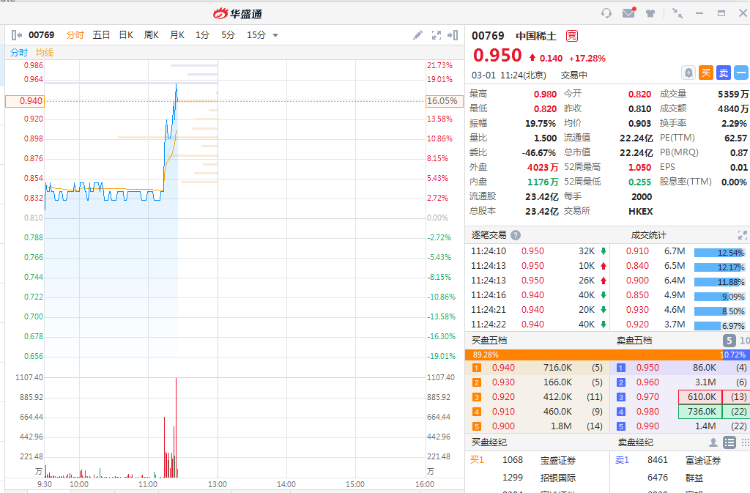Viewport: 750px width, 493px height.
Task: Click the blue minus button beside 卖
Action: point(741,73)
